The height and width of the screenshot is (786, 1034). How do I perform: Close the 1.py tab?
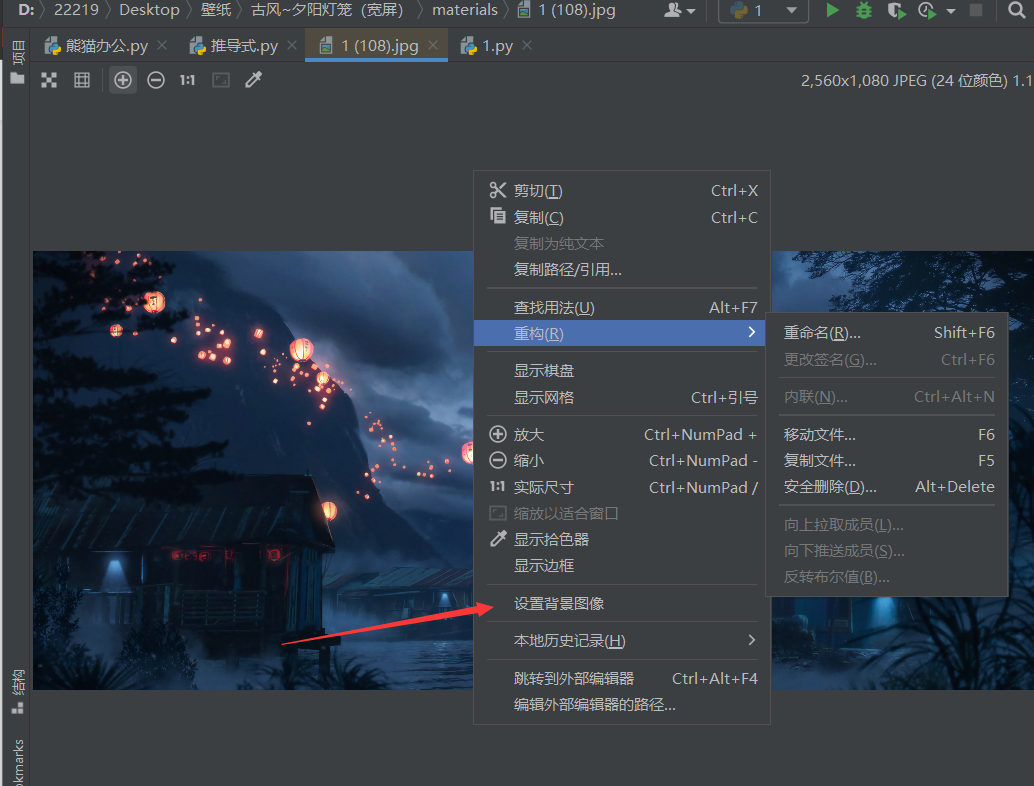pyautogui.click(x=527, y=45)
